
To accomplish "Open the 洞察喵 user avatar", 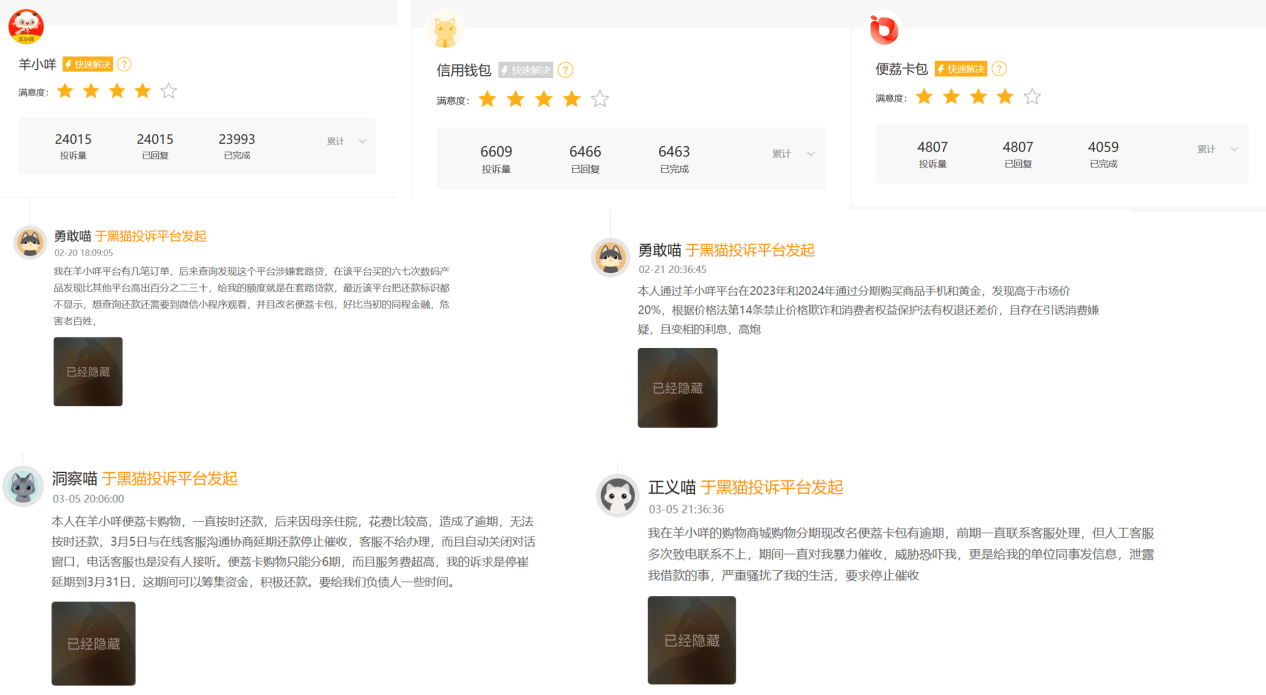I will tap(22, 486).
